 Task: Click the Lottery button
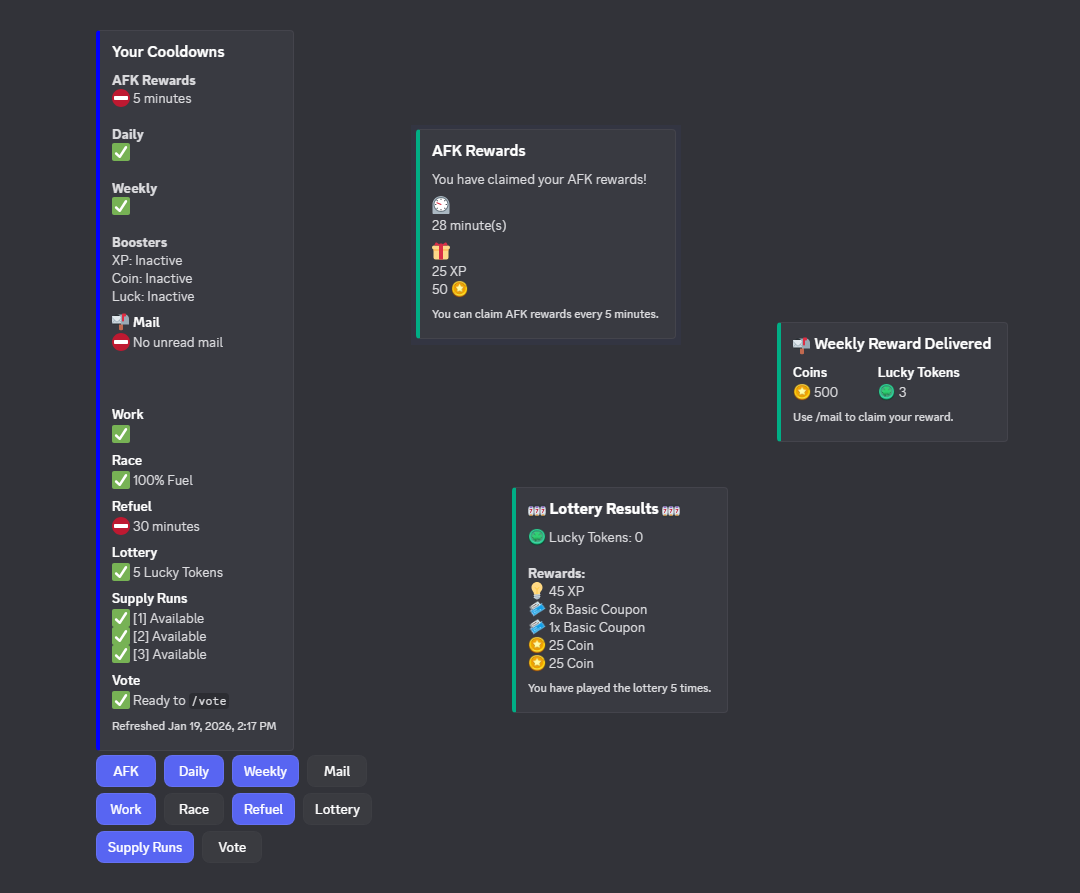[x=337, y=809]
